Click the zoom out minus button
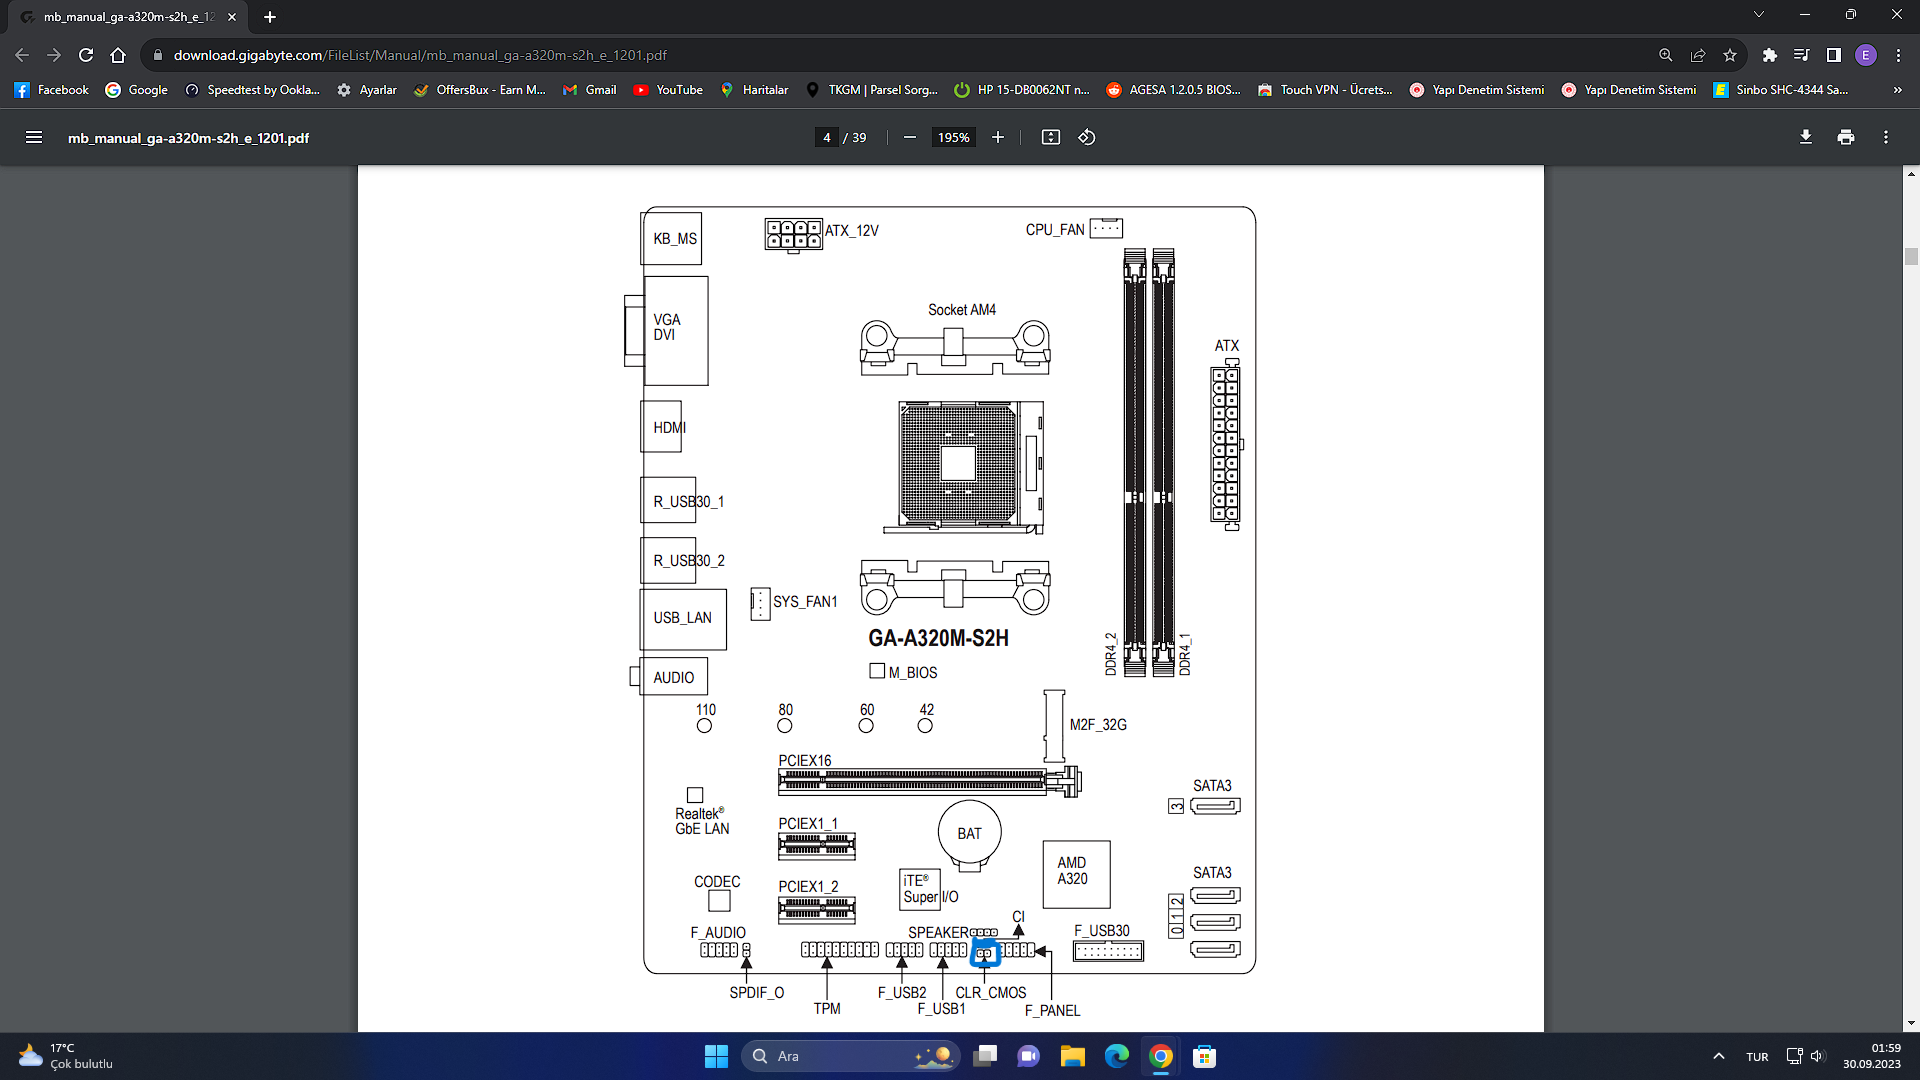The height and width of the screenshot is (1080, 1920). (909, 138)
